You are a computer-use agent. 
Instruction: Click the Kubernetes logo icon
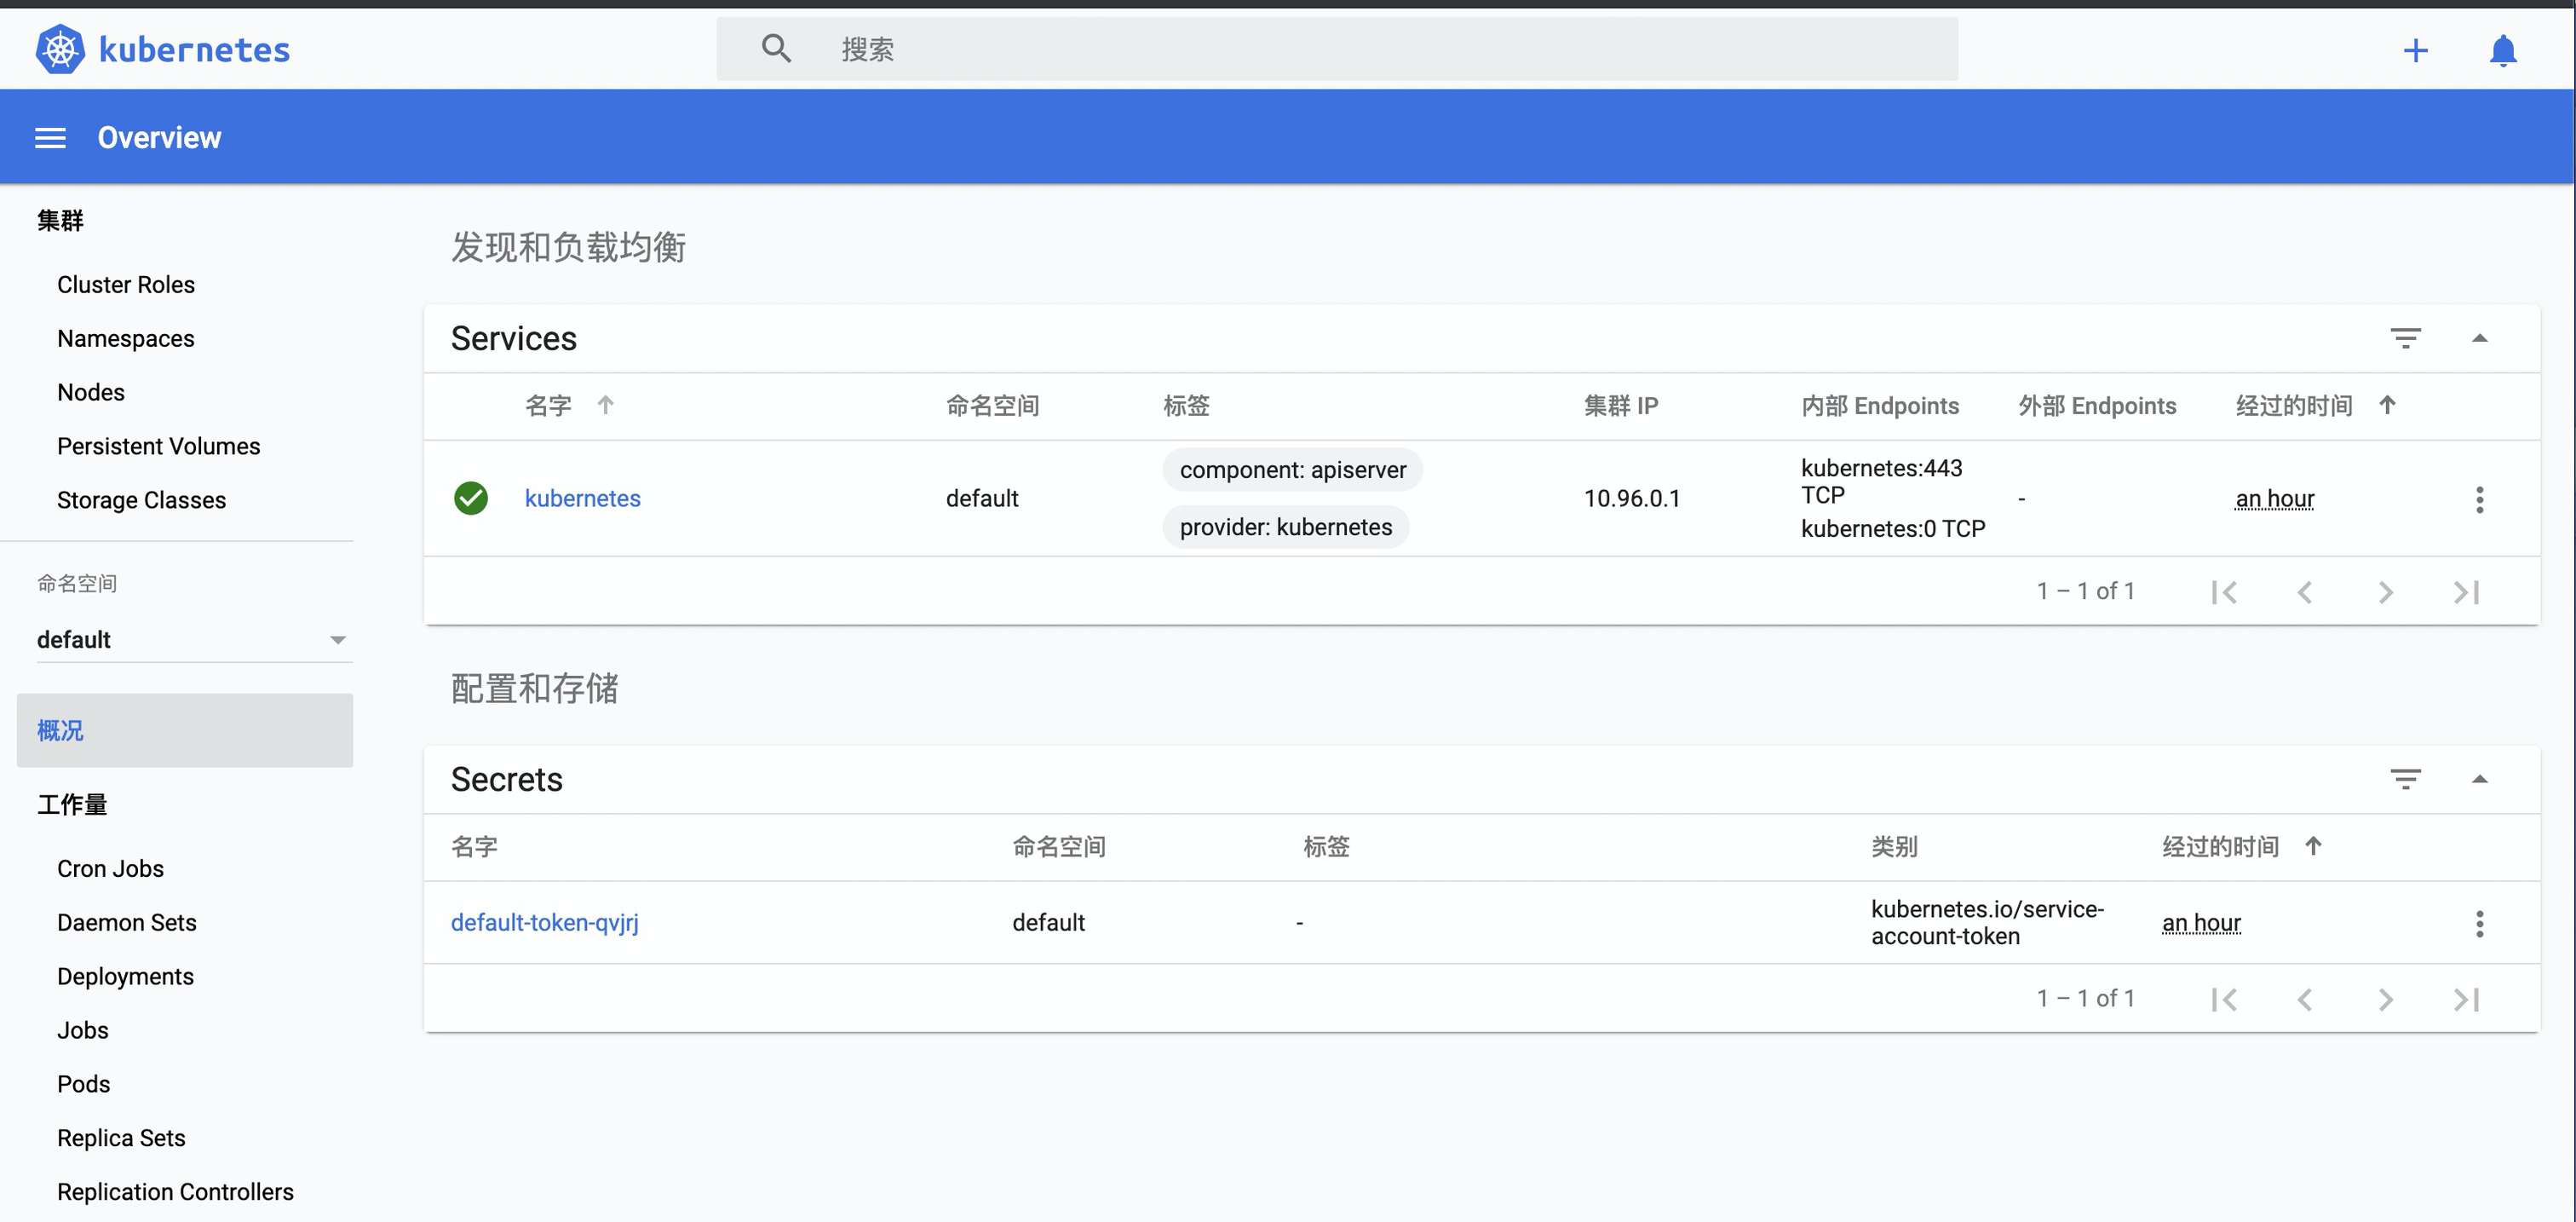60,49
